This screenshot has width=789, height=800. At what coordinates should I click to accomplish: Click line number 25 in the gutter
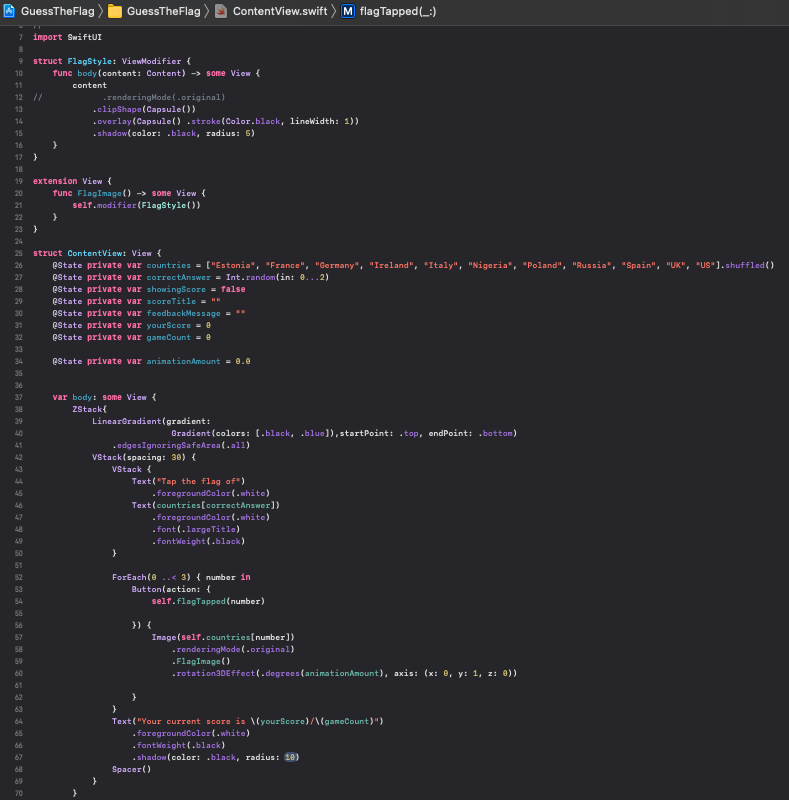click(x=18, y=254)
